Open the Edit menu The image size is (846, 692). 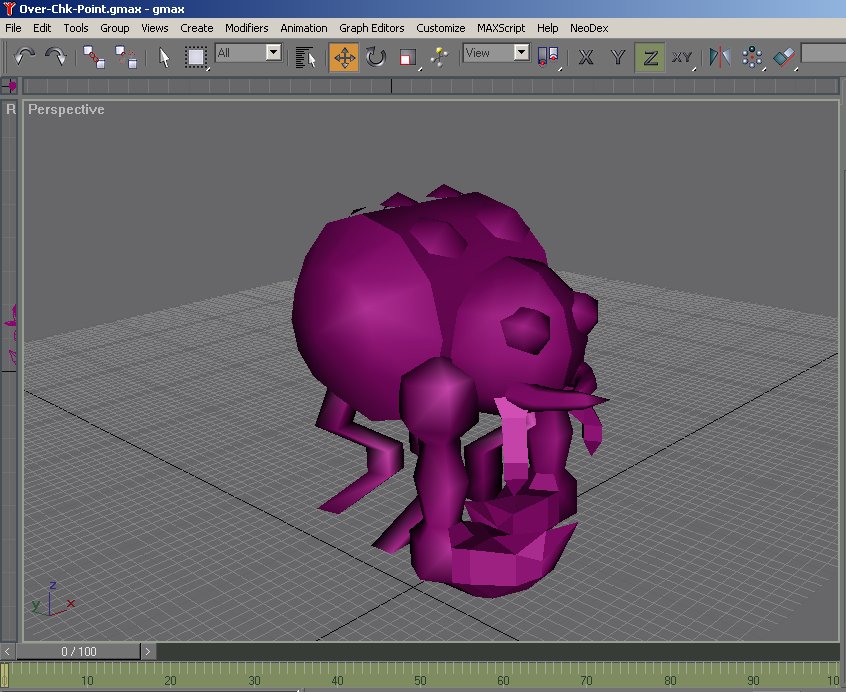pyautogui.click(x=42, y=28)
